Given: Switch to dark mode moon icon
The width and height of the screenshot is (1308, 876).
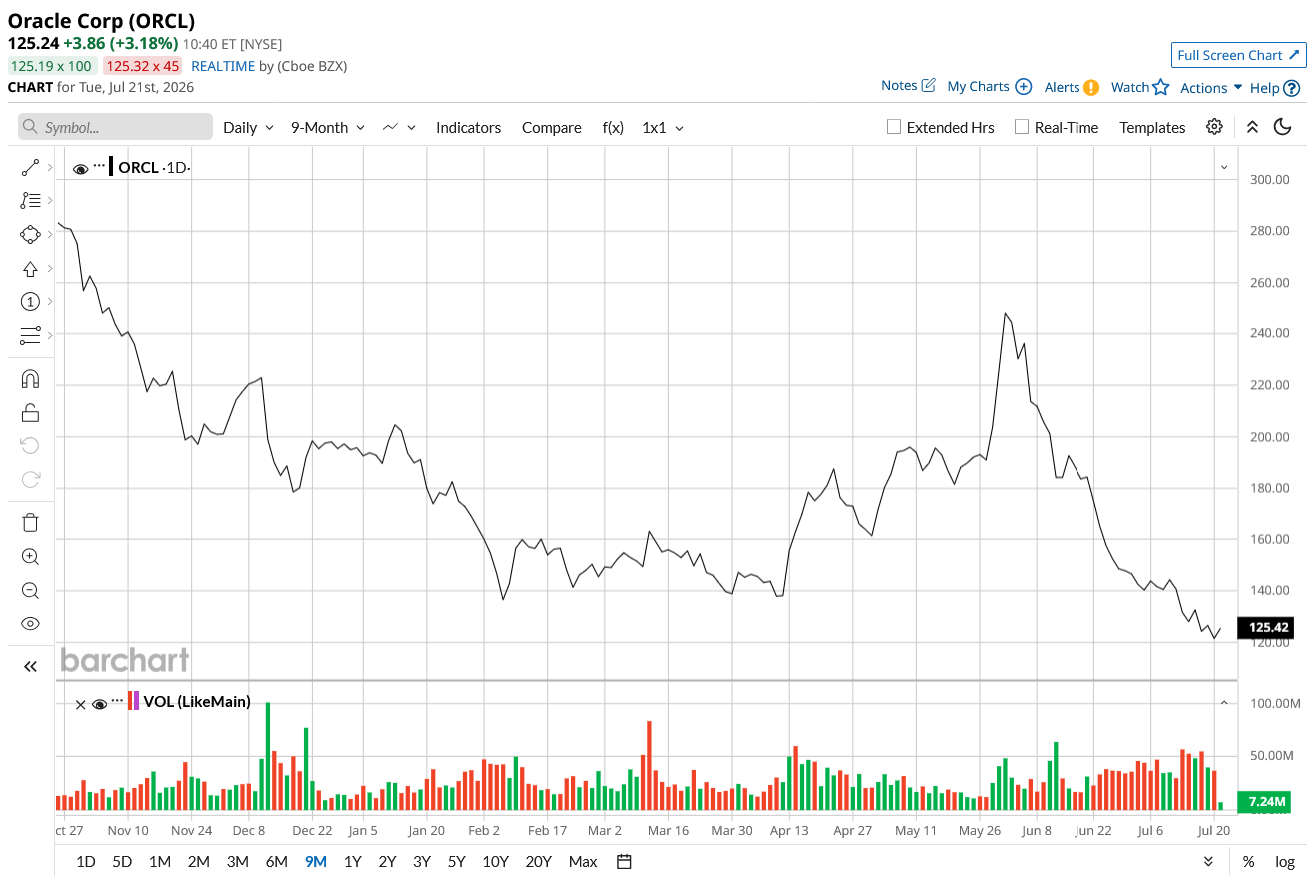Looking at the screenshot, I should [1282, 127].
